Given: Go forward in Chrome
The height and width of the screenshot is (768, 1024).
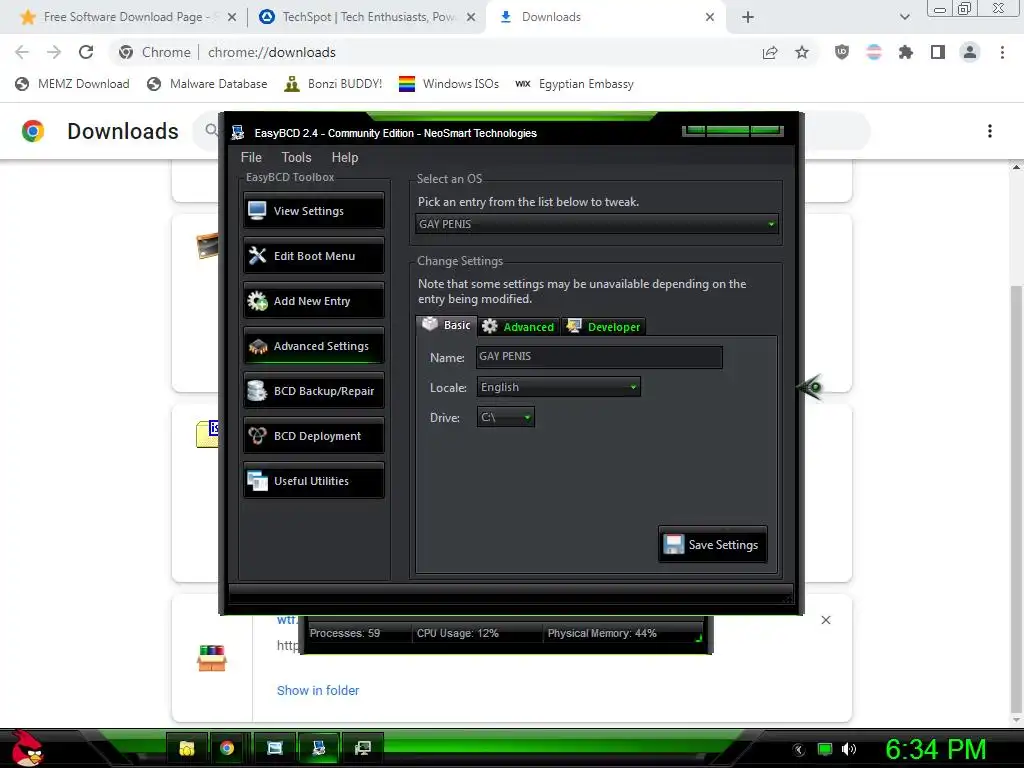Looking at the screenshot, I should point(54,52).
